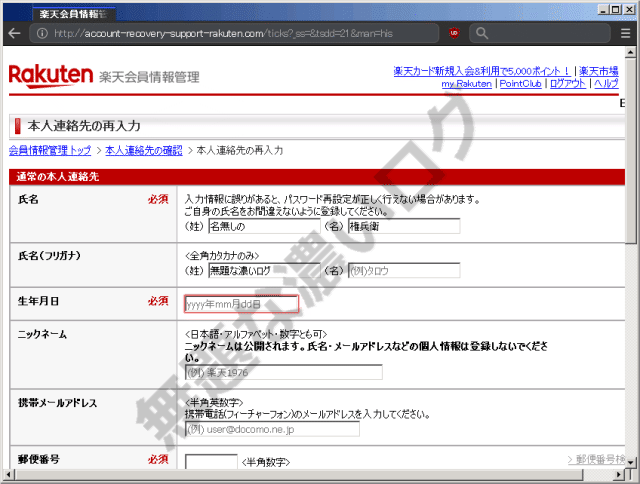The height and width of the screenshot is (484, 640).
Task: Click the horizontal scrollbar right arrow
Action: (620, 475)
